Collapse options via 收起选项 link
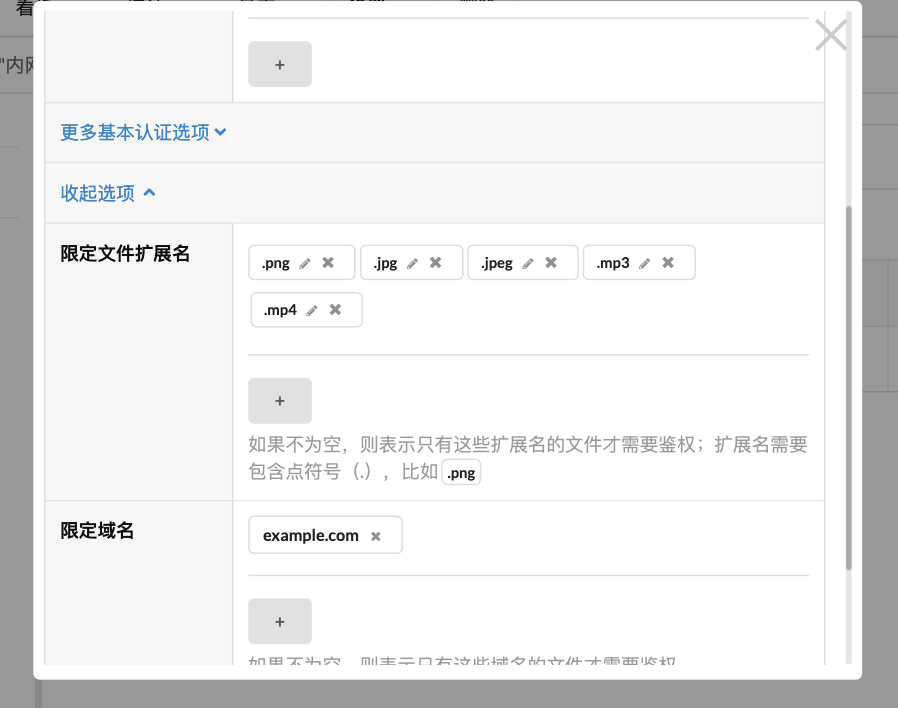Image resolution: width=898 pixels, height=708 pixels. tap(100, 193)
